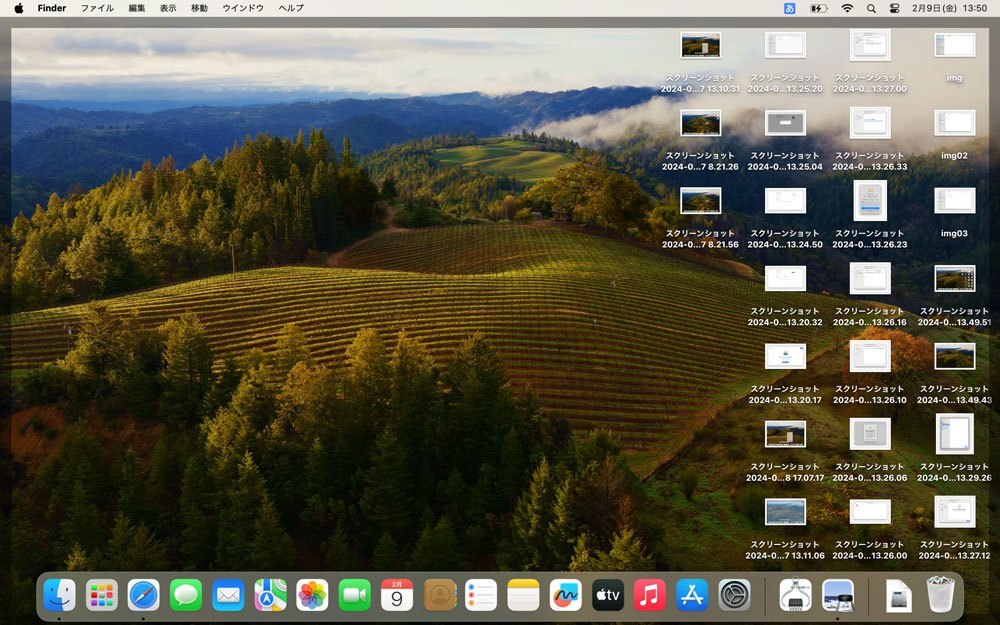Viewport: 1000px width, 625px height.
Task: Open the Photos app in Dock
Action: [312, 595]
